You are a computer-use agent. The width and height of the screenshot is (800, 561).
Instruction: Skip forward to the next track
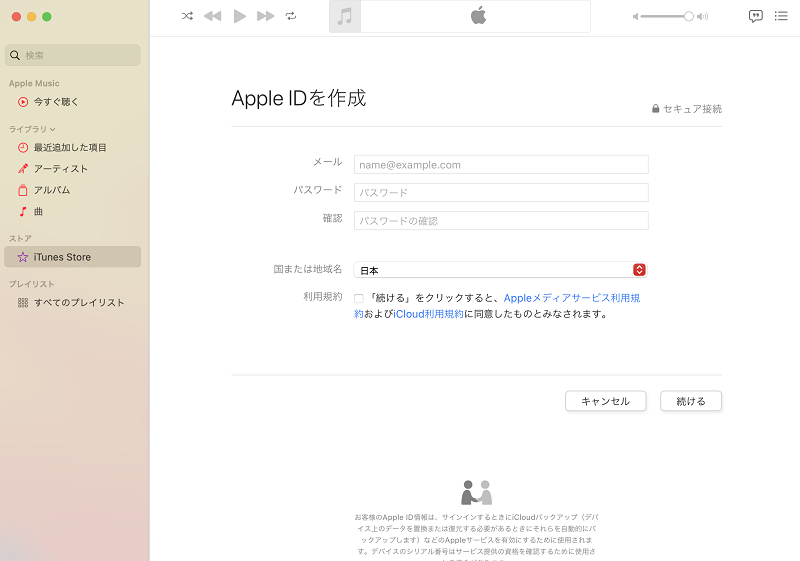click(x=265, y=16)
